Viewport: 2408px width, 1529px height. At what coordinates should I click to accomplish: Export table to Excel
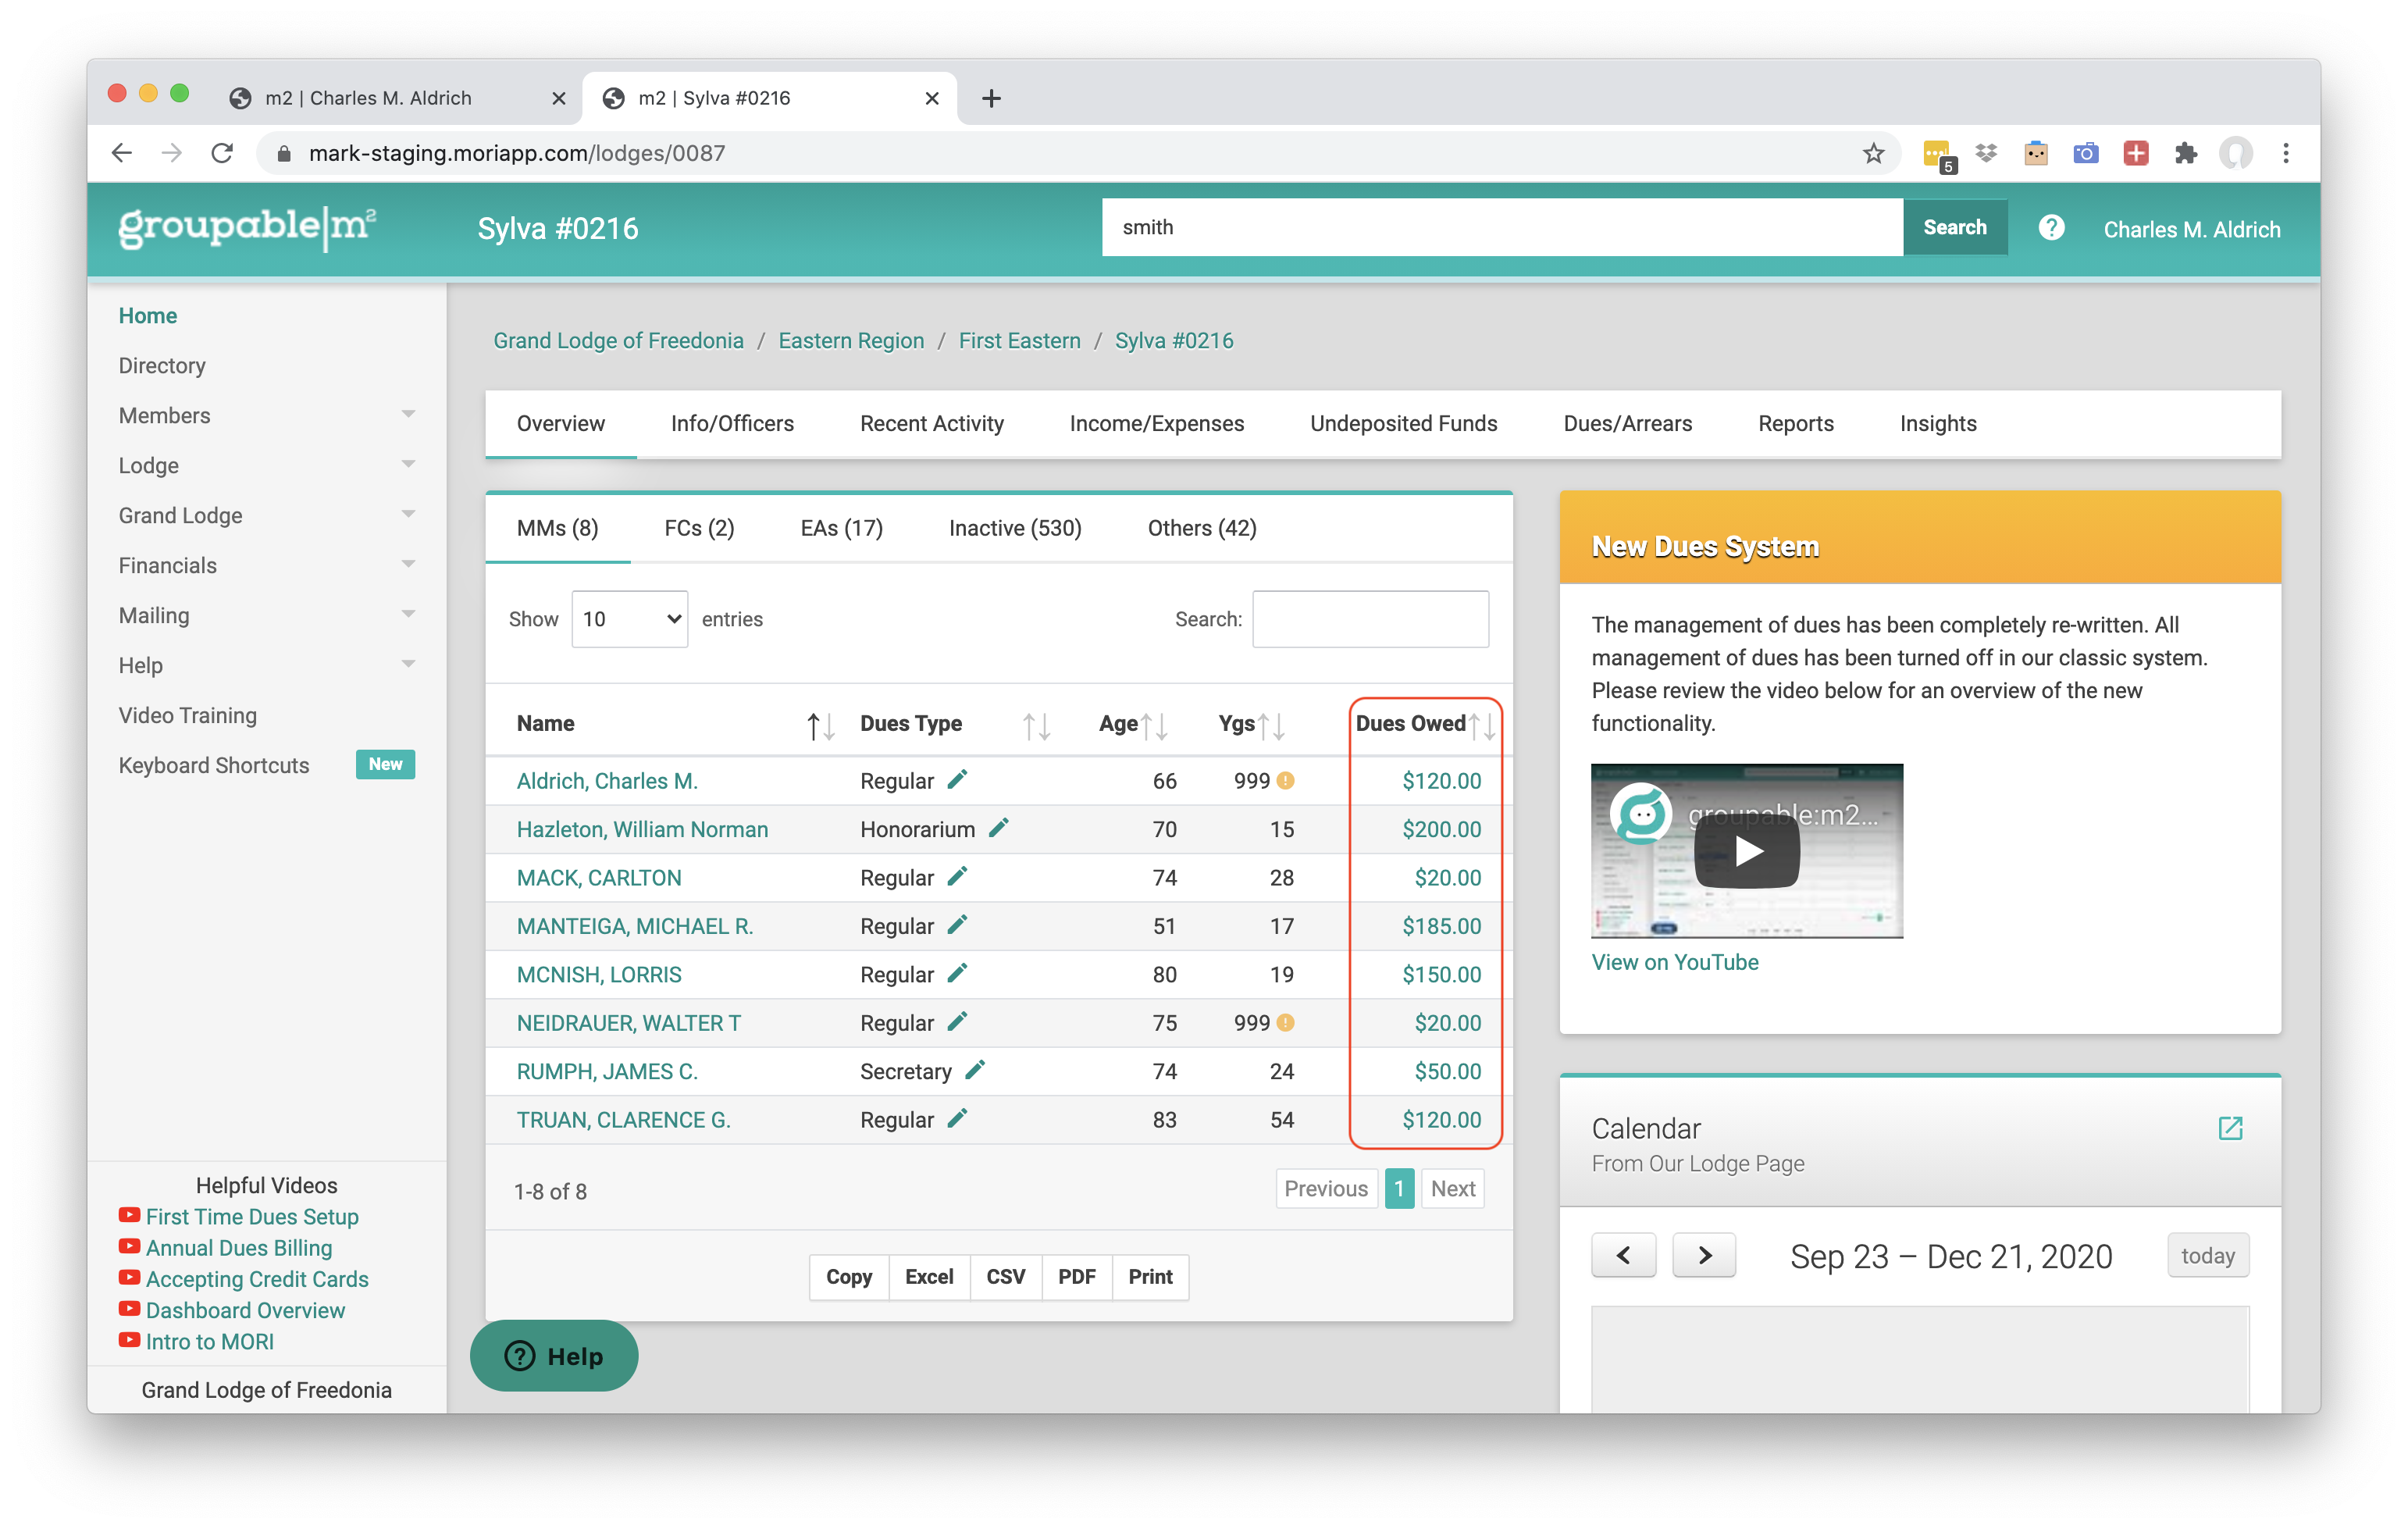pyautogui.click(x=928, y=1276)
